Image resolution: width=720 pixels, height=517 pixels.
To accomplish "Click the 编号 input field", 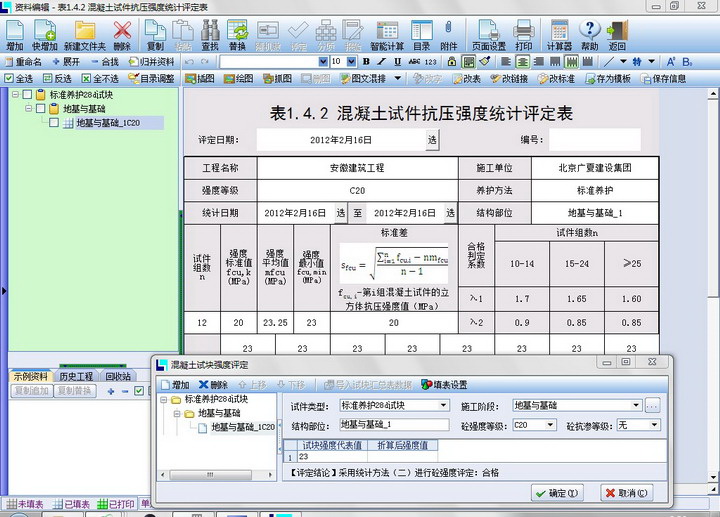I will click(595, 140).
